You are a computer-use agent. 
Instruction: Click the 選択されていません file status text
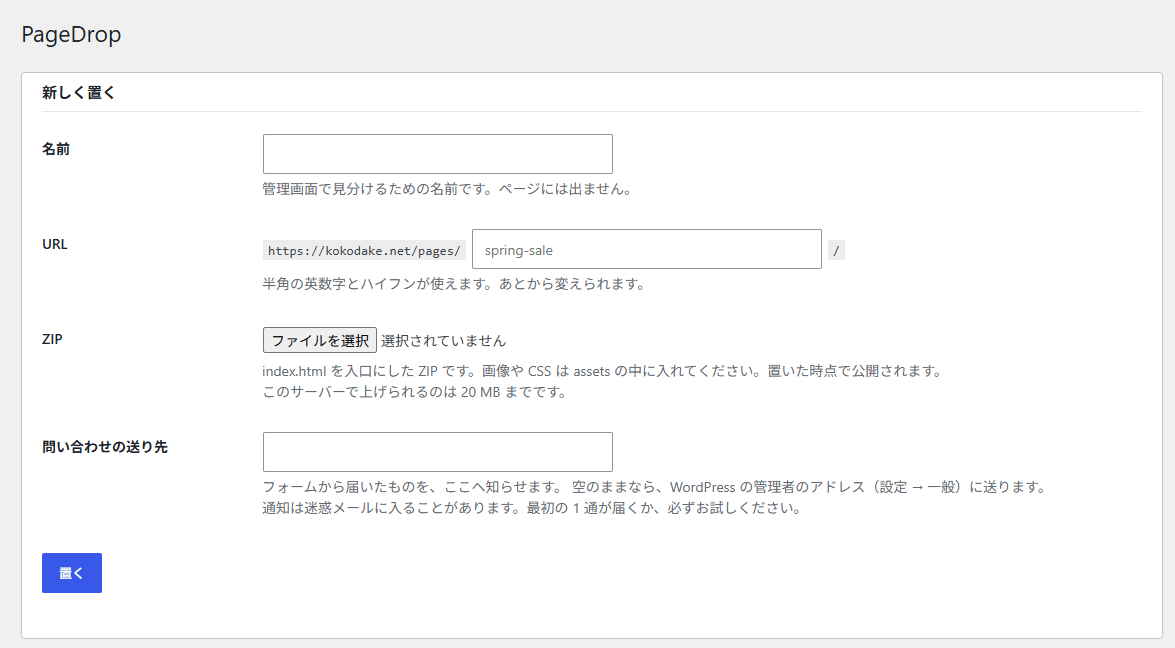point(444,341)
